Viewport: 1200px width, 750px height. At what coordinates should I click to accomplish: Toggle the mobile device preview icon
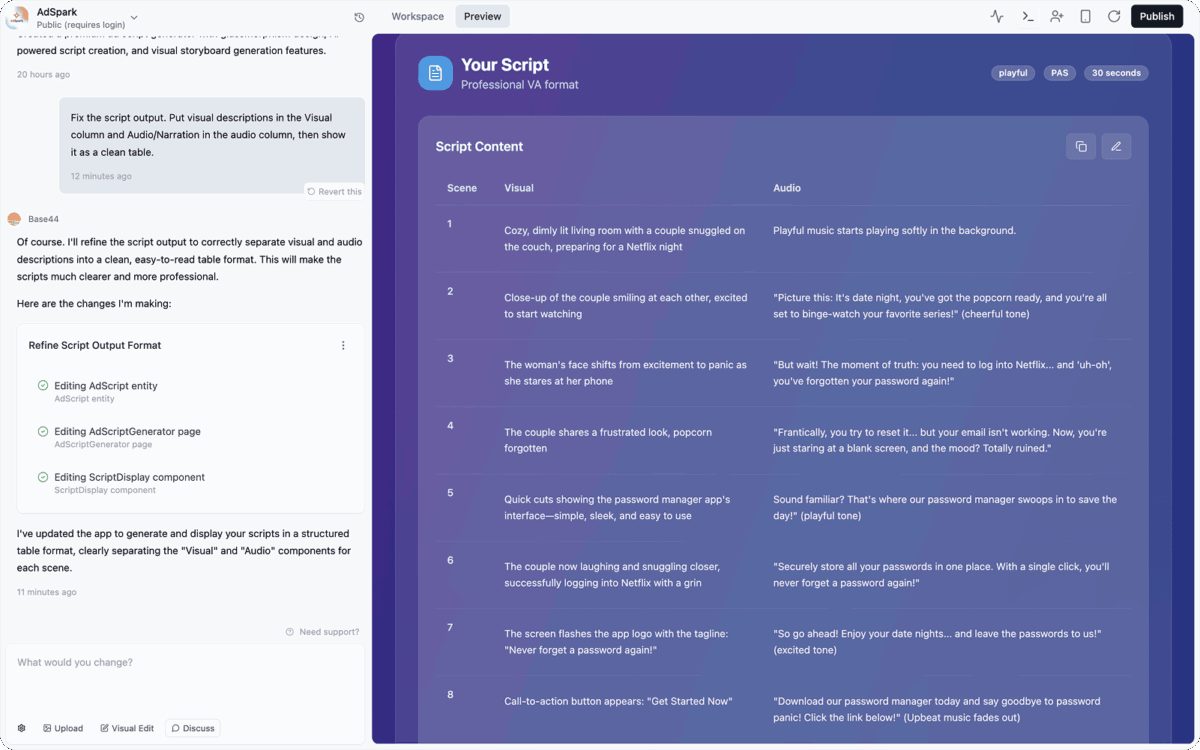pos(1085,16)
